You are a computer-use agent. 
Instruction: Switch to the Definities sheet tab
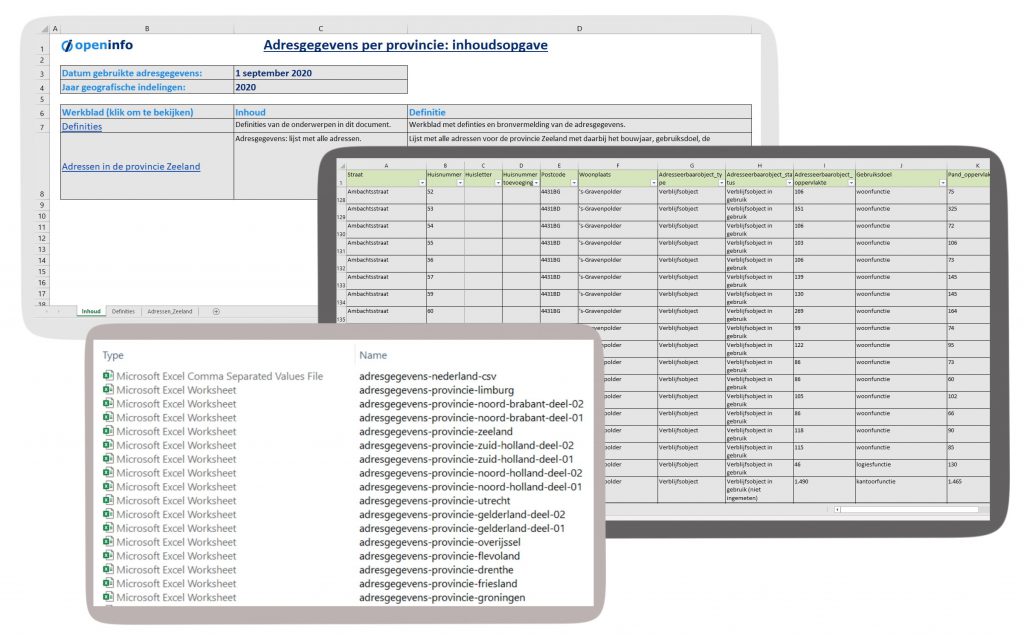[x=123, y=312]
